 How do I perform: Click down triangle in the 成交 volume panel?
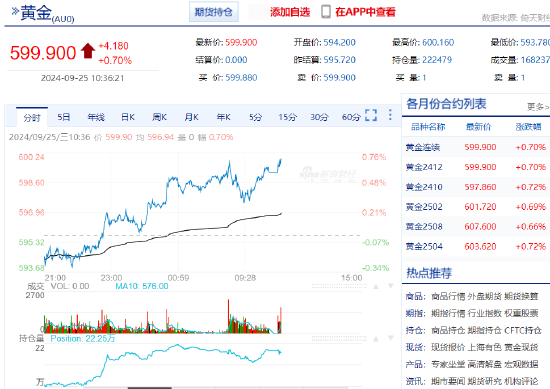click(x=391, y=286)
